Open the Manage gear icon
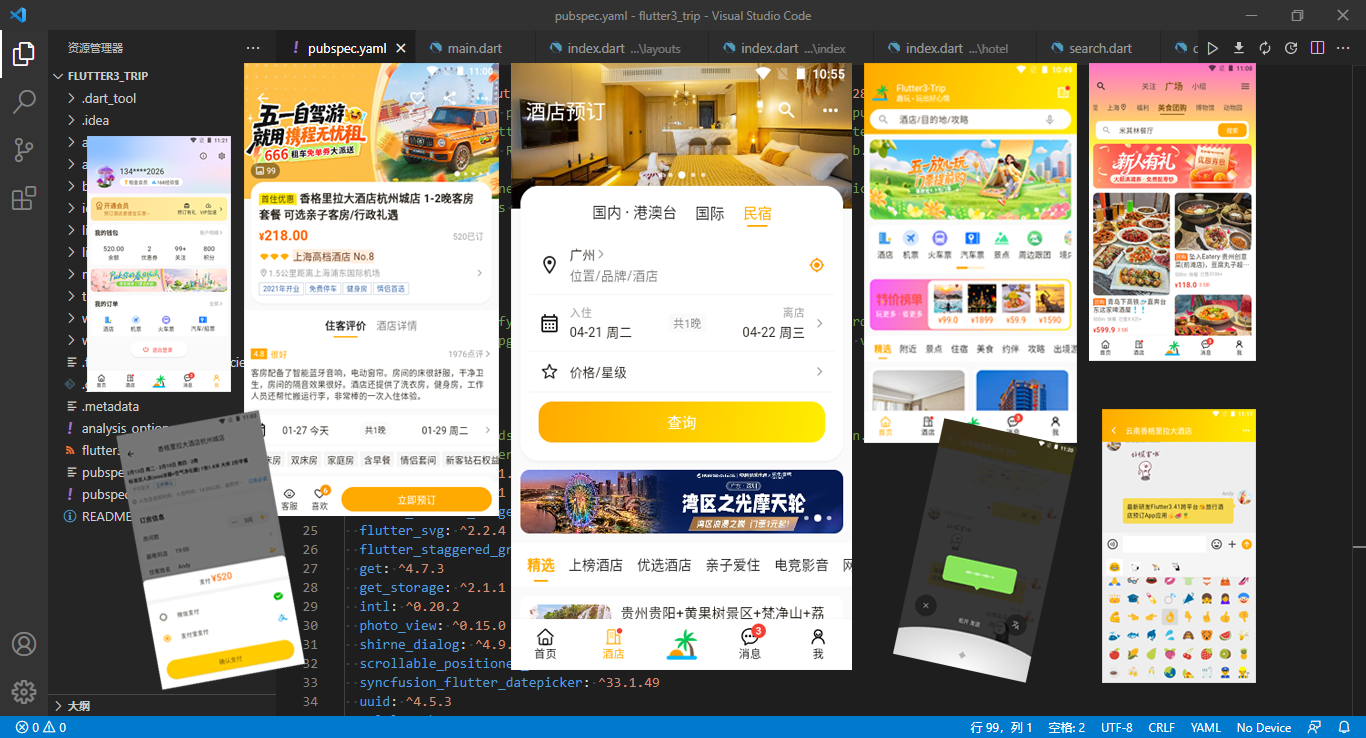Image resolution: width=1366 pixels, height=738 pixels. click(24, 691)
